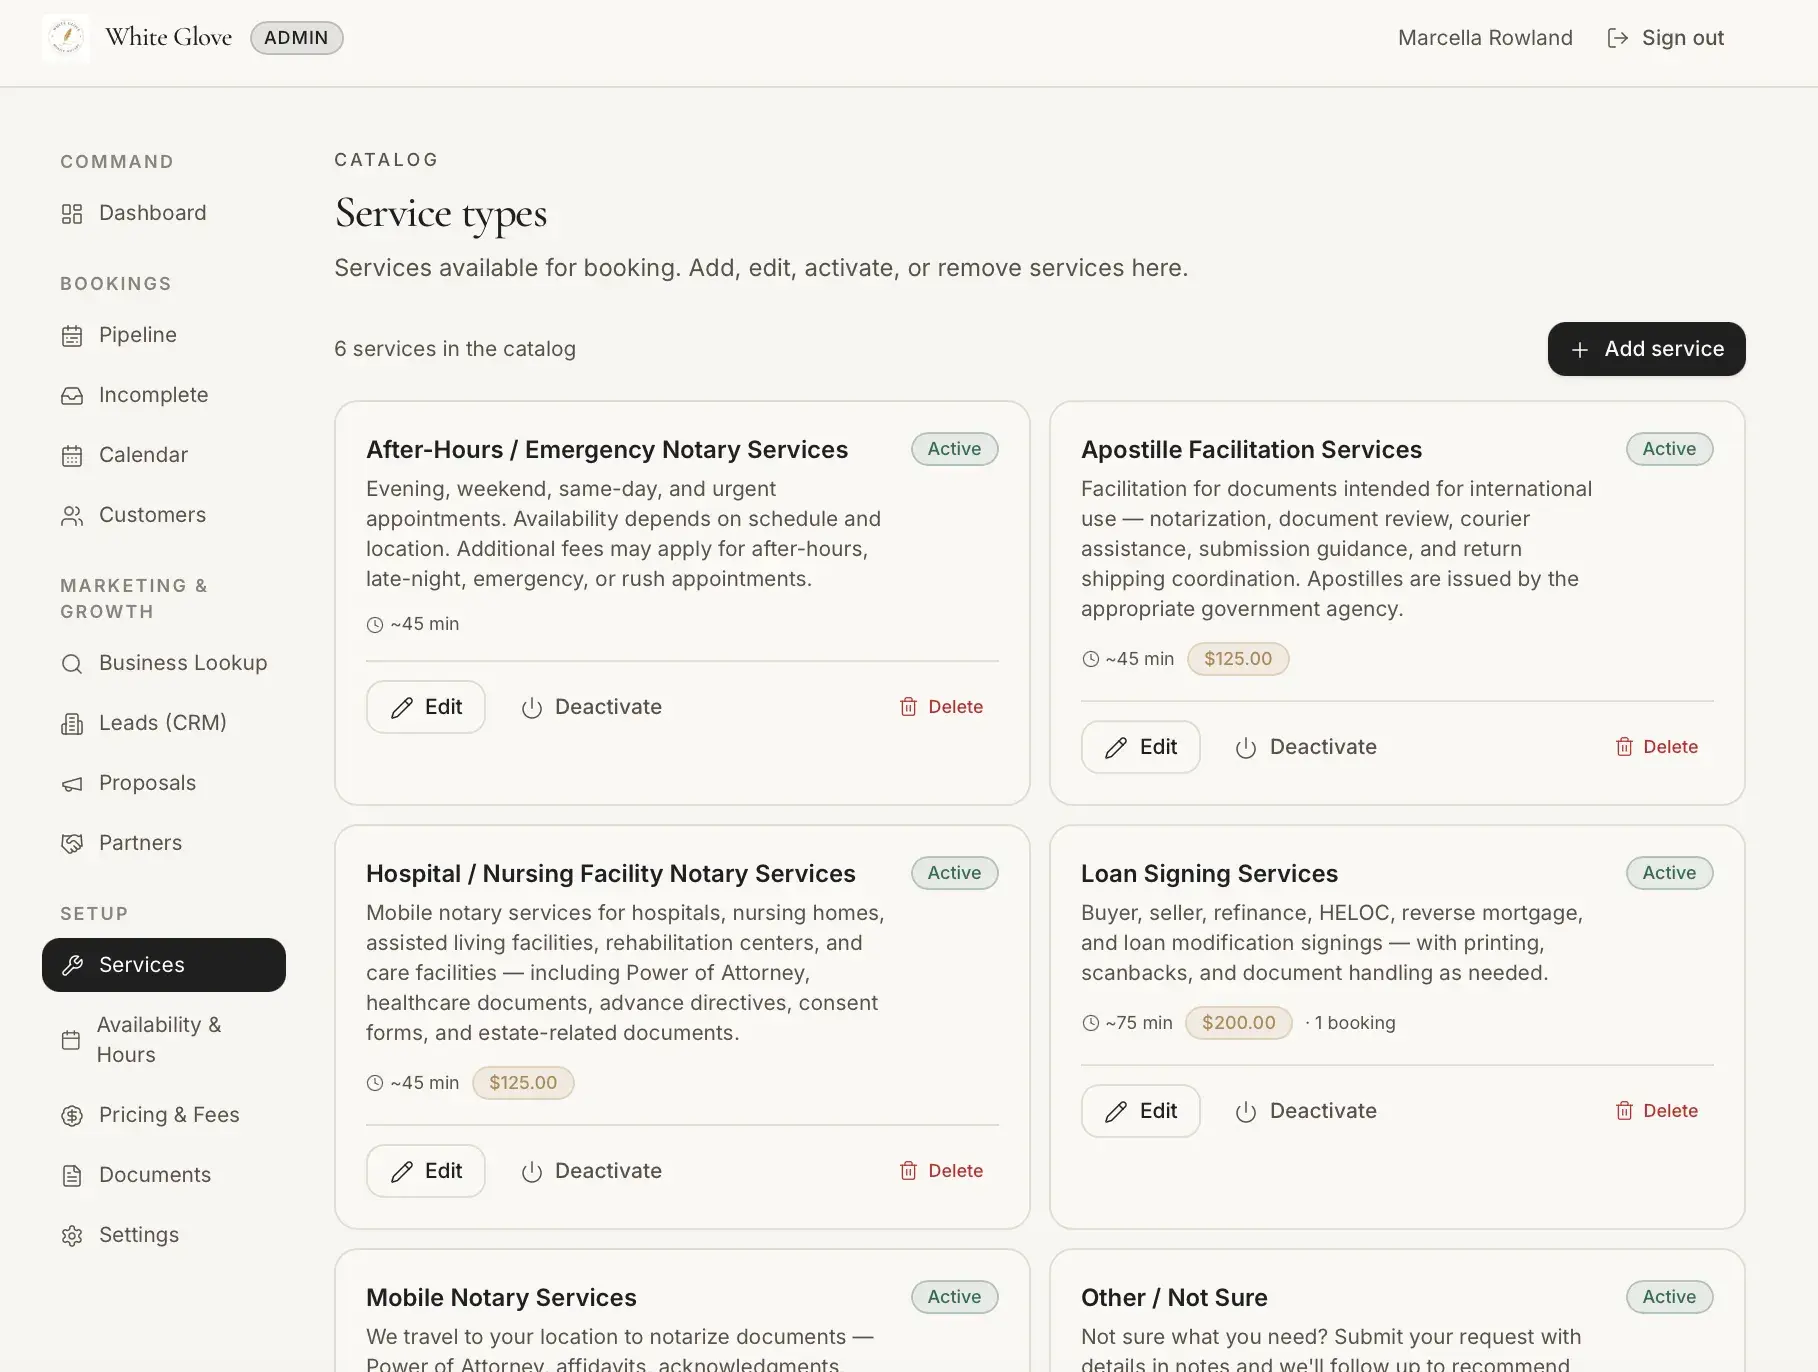Screen dimensions: 1818x1372
Task: Click power icon on Loan Signing card
Action: [1246, 1112]
